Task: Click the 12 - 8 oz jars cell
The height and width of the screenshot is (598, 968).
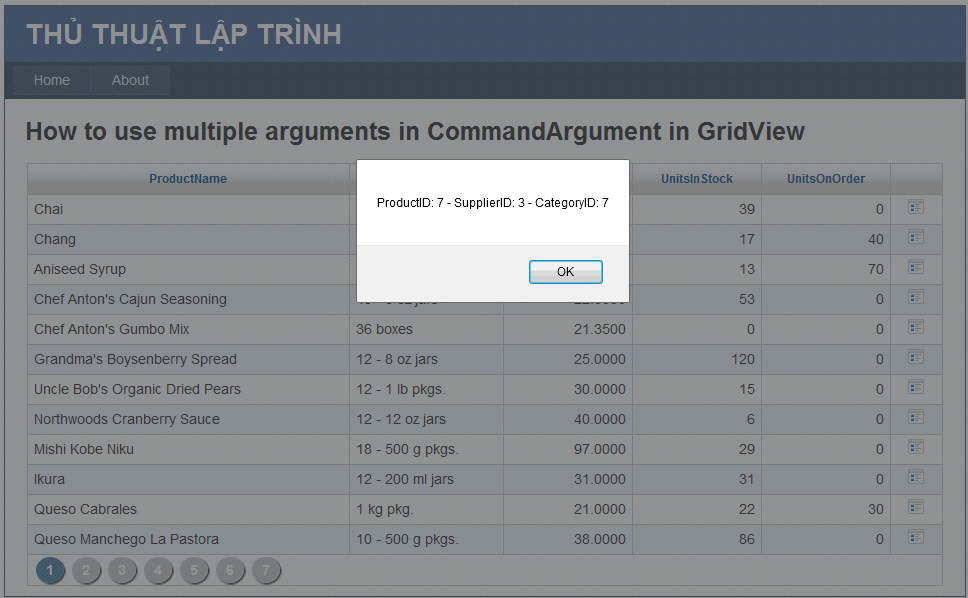Action: pyautogui.click(x=427, y=359)
